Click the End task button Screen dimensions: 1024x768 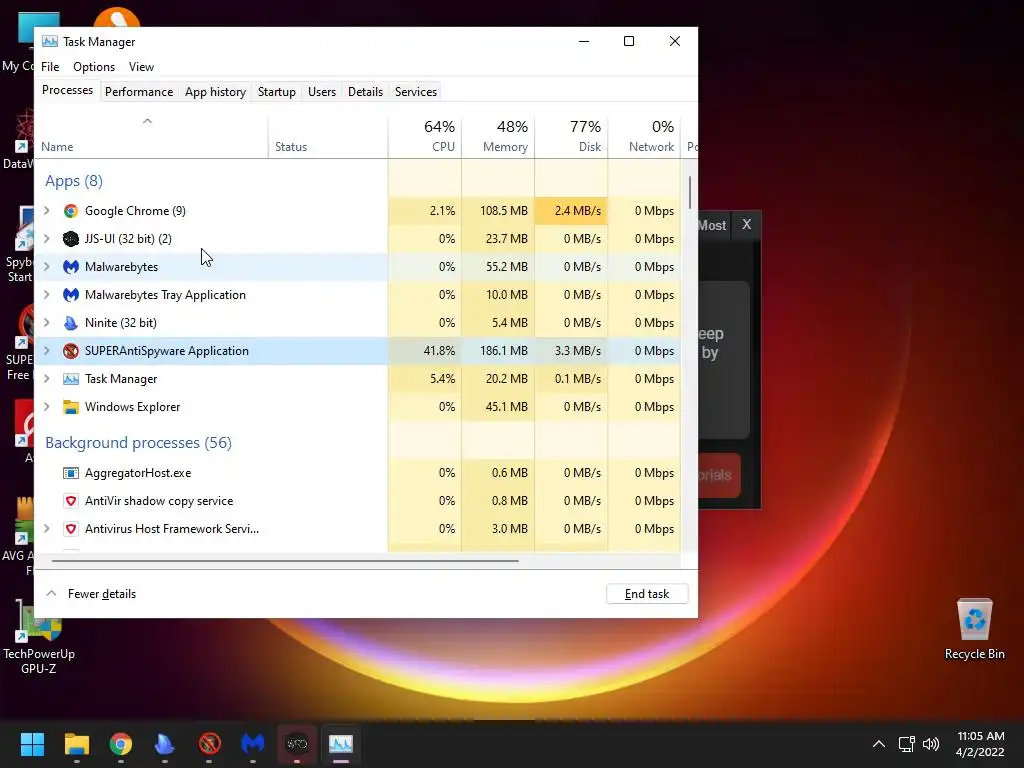[x=647, y=594]
